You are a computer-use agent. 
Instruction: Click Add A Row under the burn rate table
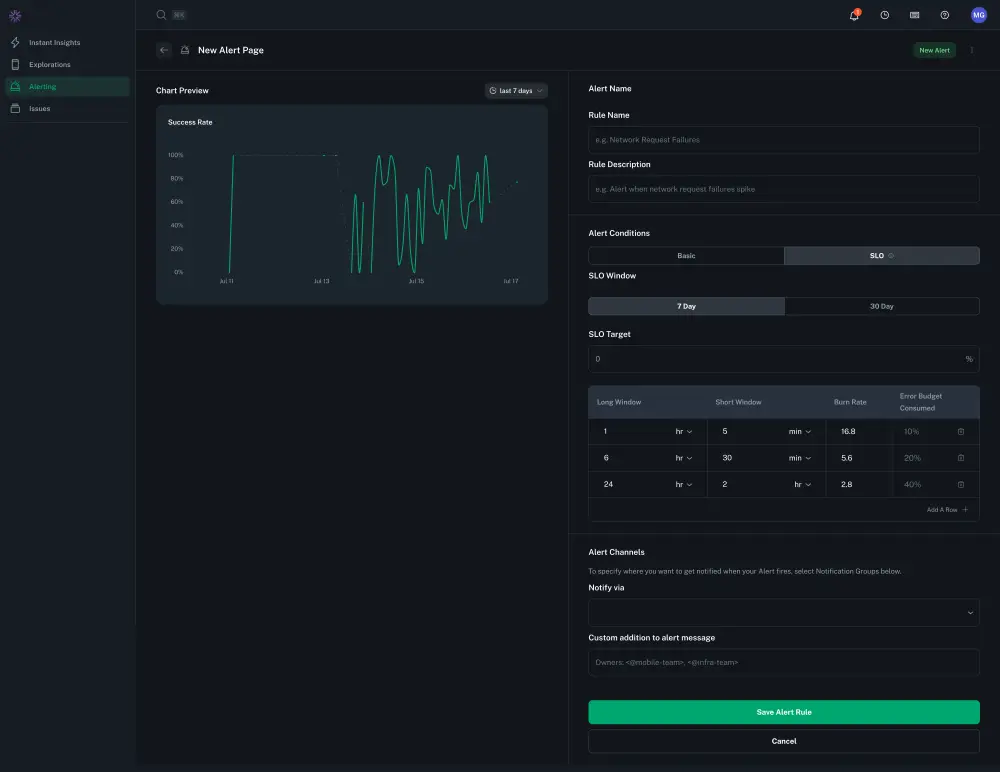point(943,509)
